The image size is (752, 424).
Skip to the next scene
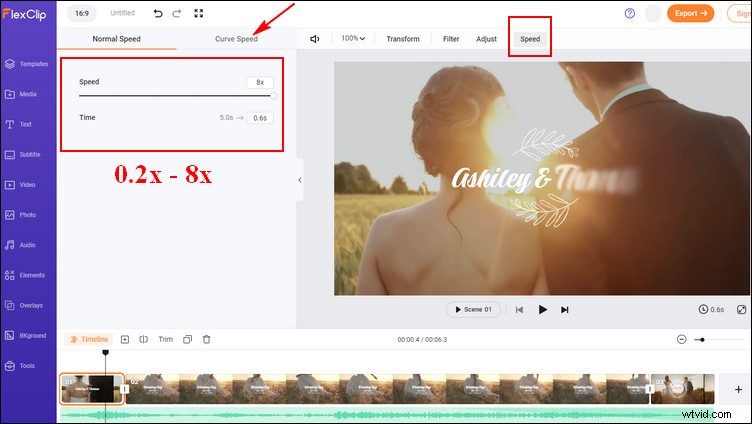coord(565,310)
